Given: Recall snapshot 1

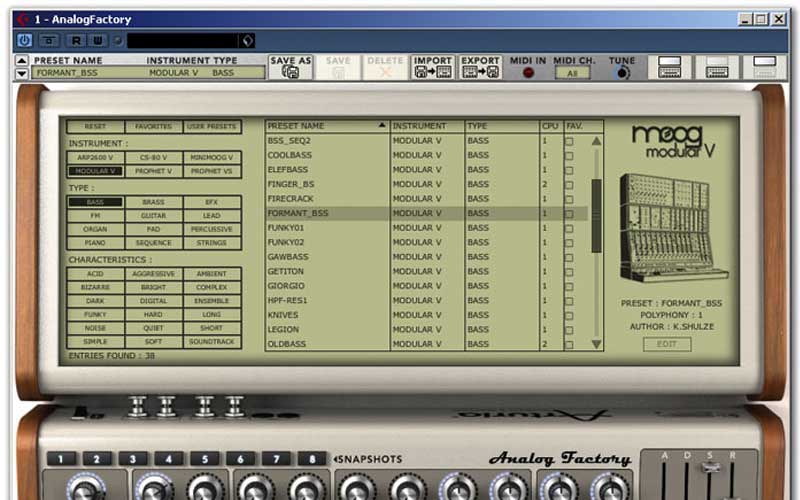Looking at the screenshot, I should click(61, 459).
